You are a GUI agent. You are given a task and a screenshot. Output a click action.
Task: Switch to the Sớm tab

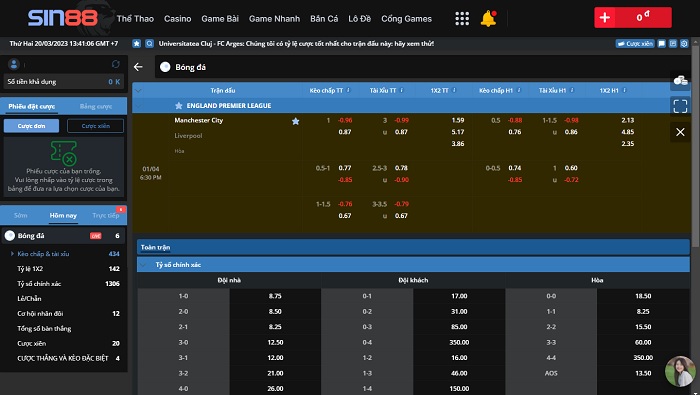tap(21, 215)
